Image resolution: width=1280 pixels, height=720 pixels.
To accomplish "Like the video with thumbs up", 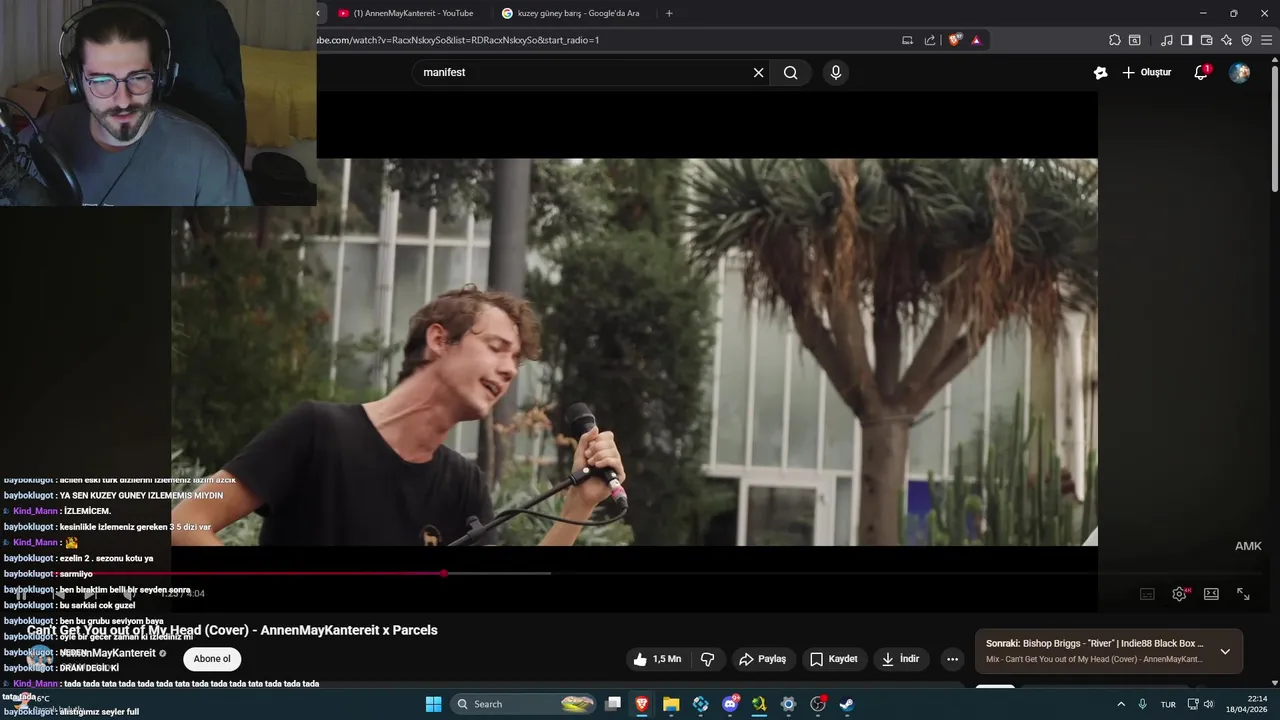I will pyautogui.click(x=657, y=659).
